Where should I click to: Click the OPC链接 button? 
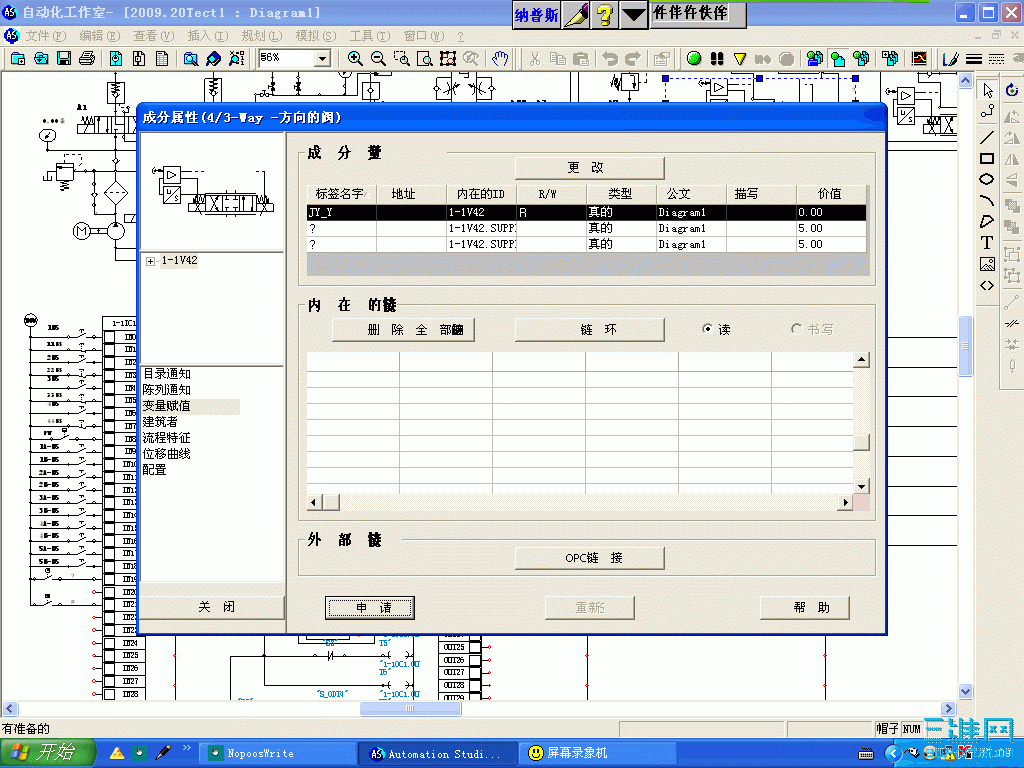pos(590,558)
